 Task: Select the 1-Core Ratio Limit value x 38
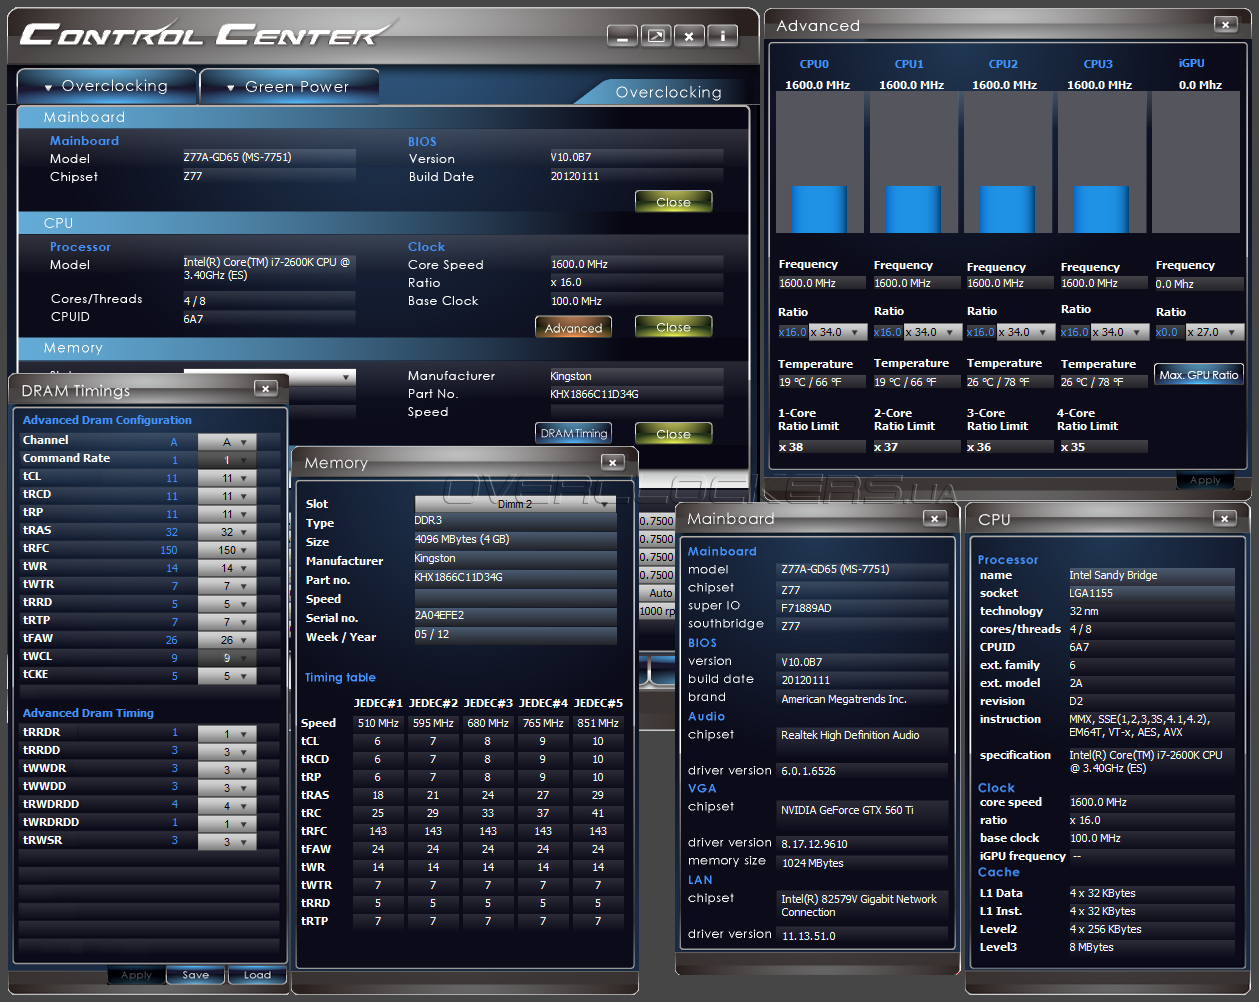821,447
